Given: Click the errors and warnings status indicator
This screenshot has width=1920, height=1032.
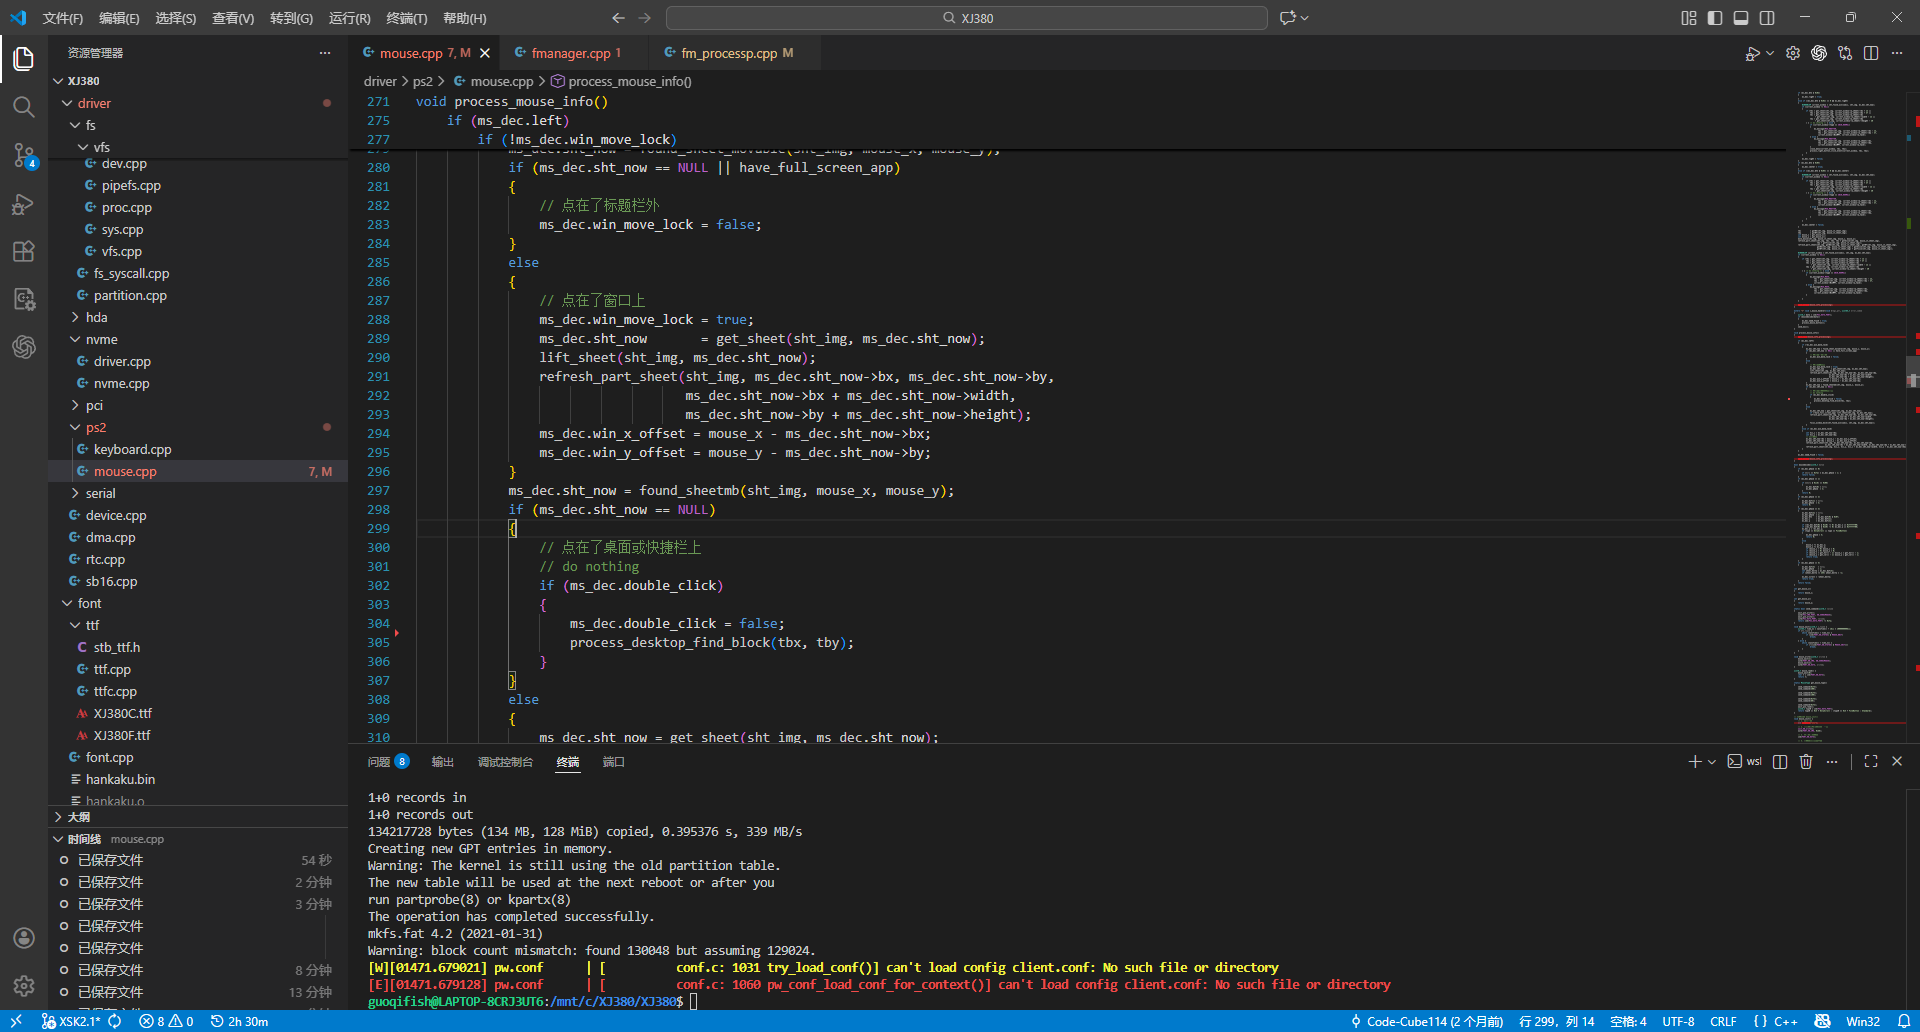Looking at the screenshot, I should 166,1021.
